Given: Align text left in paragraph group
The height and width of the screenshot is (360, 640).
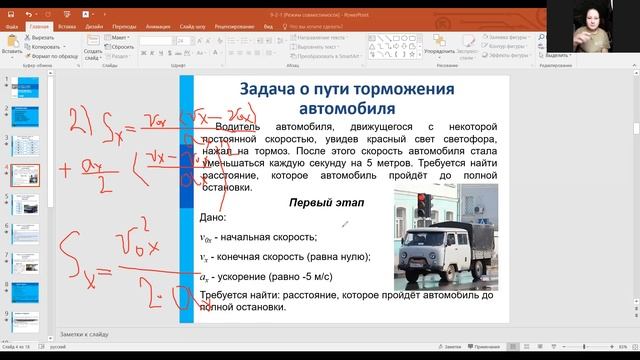Looking at the screenshot, I should tap(231, 53).
